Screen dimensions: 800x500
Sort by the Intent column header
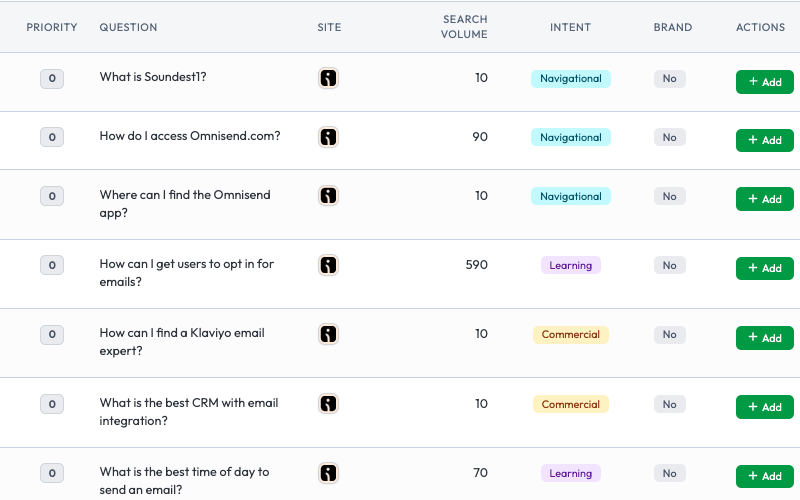(570, 27)
